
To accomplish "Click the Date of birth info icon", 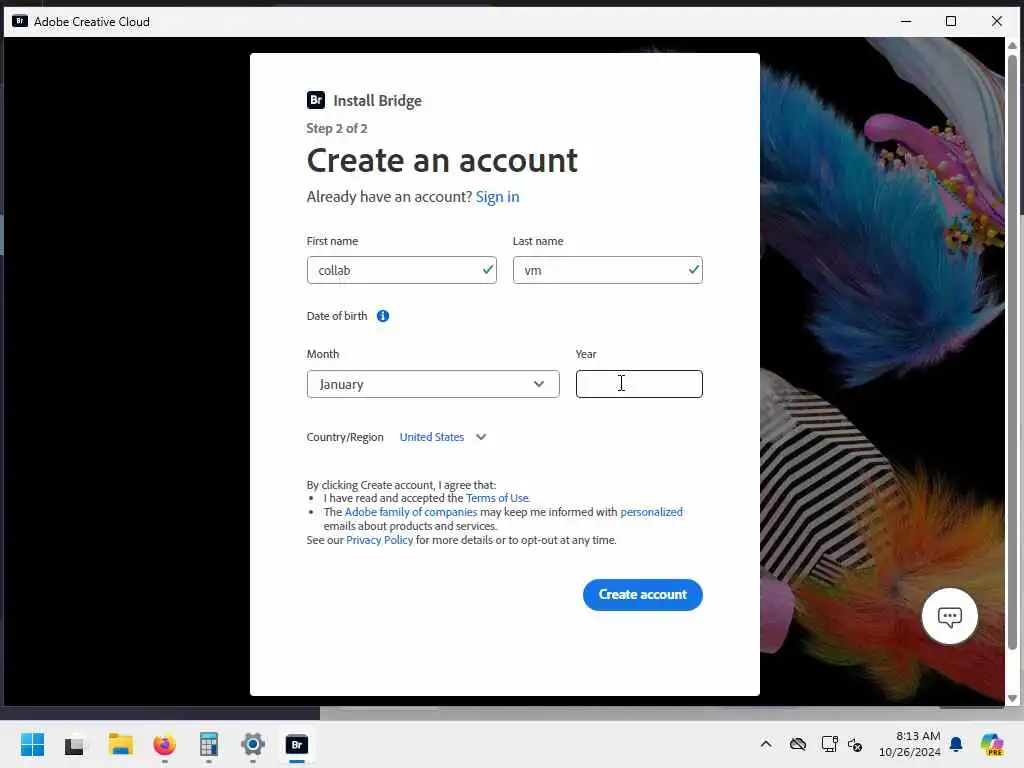I will pyautogui.click(x=383, y=316).
